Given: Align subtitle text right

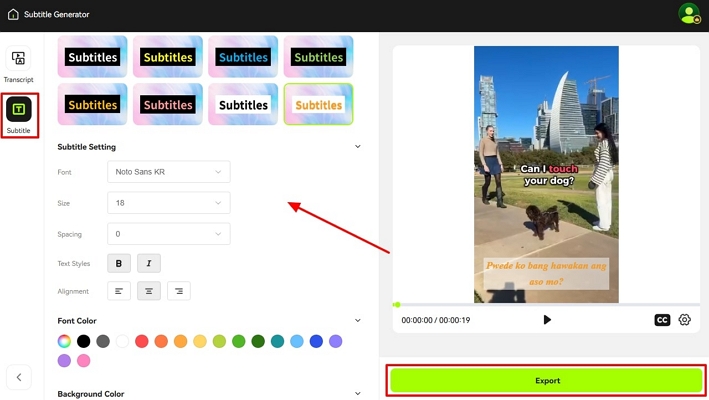Looking at the screenshot, I should (179, 291).
